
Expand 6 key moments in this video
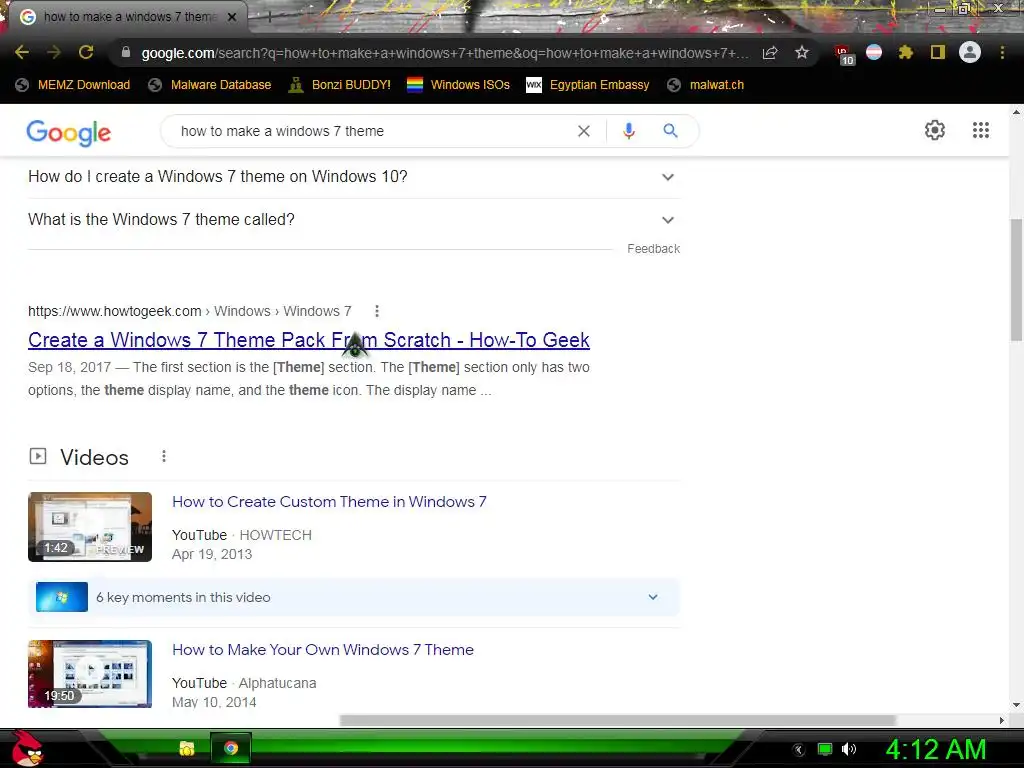click(354, 597)
